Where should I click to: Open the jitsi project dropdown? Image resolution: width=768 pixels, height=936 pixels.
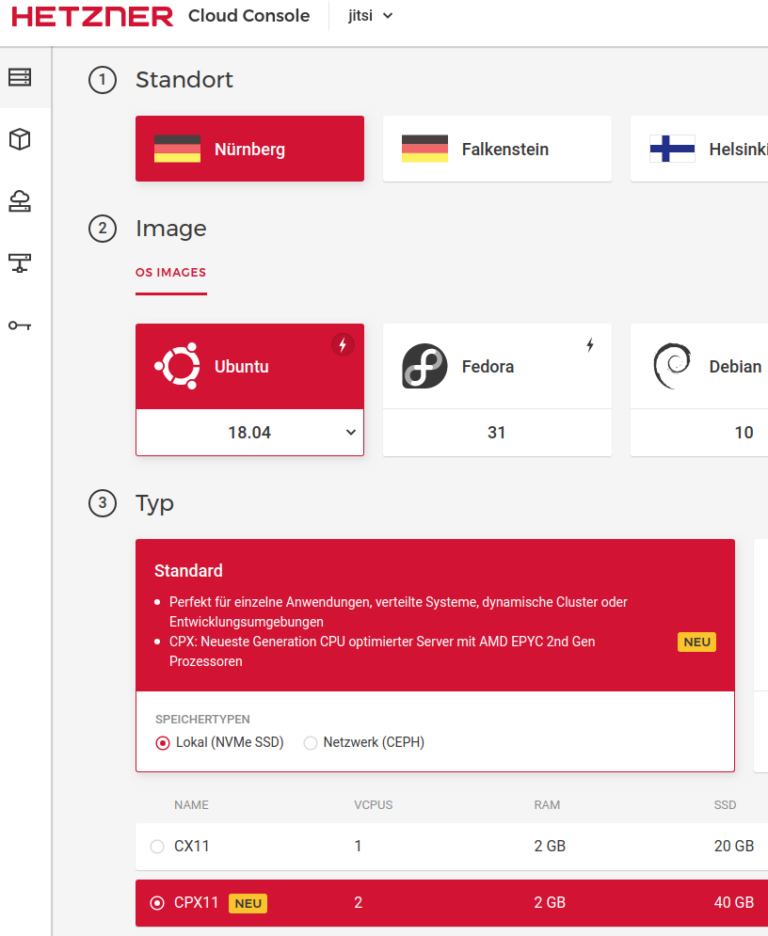[x=370, y=16]
